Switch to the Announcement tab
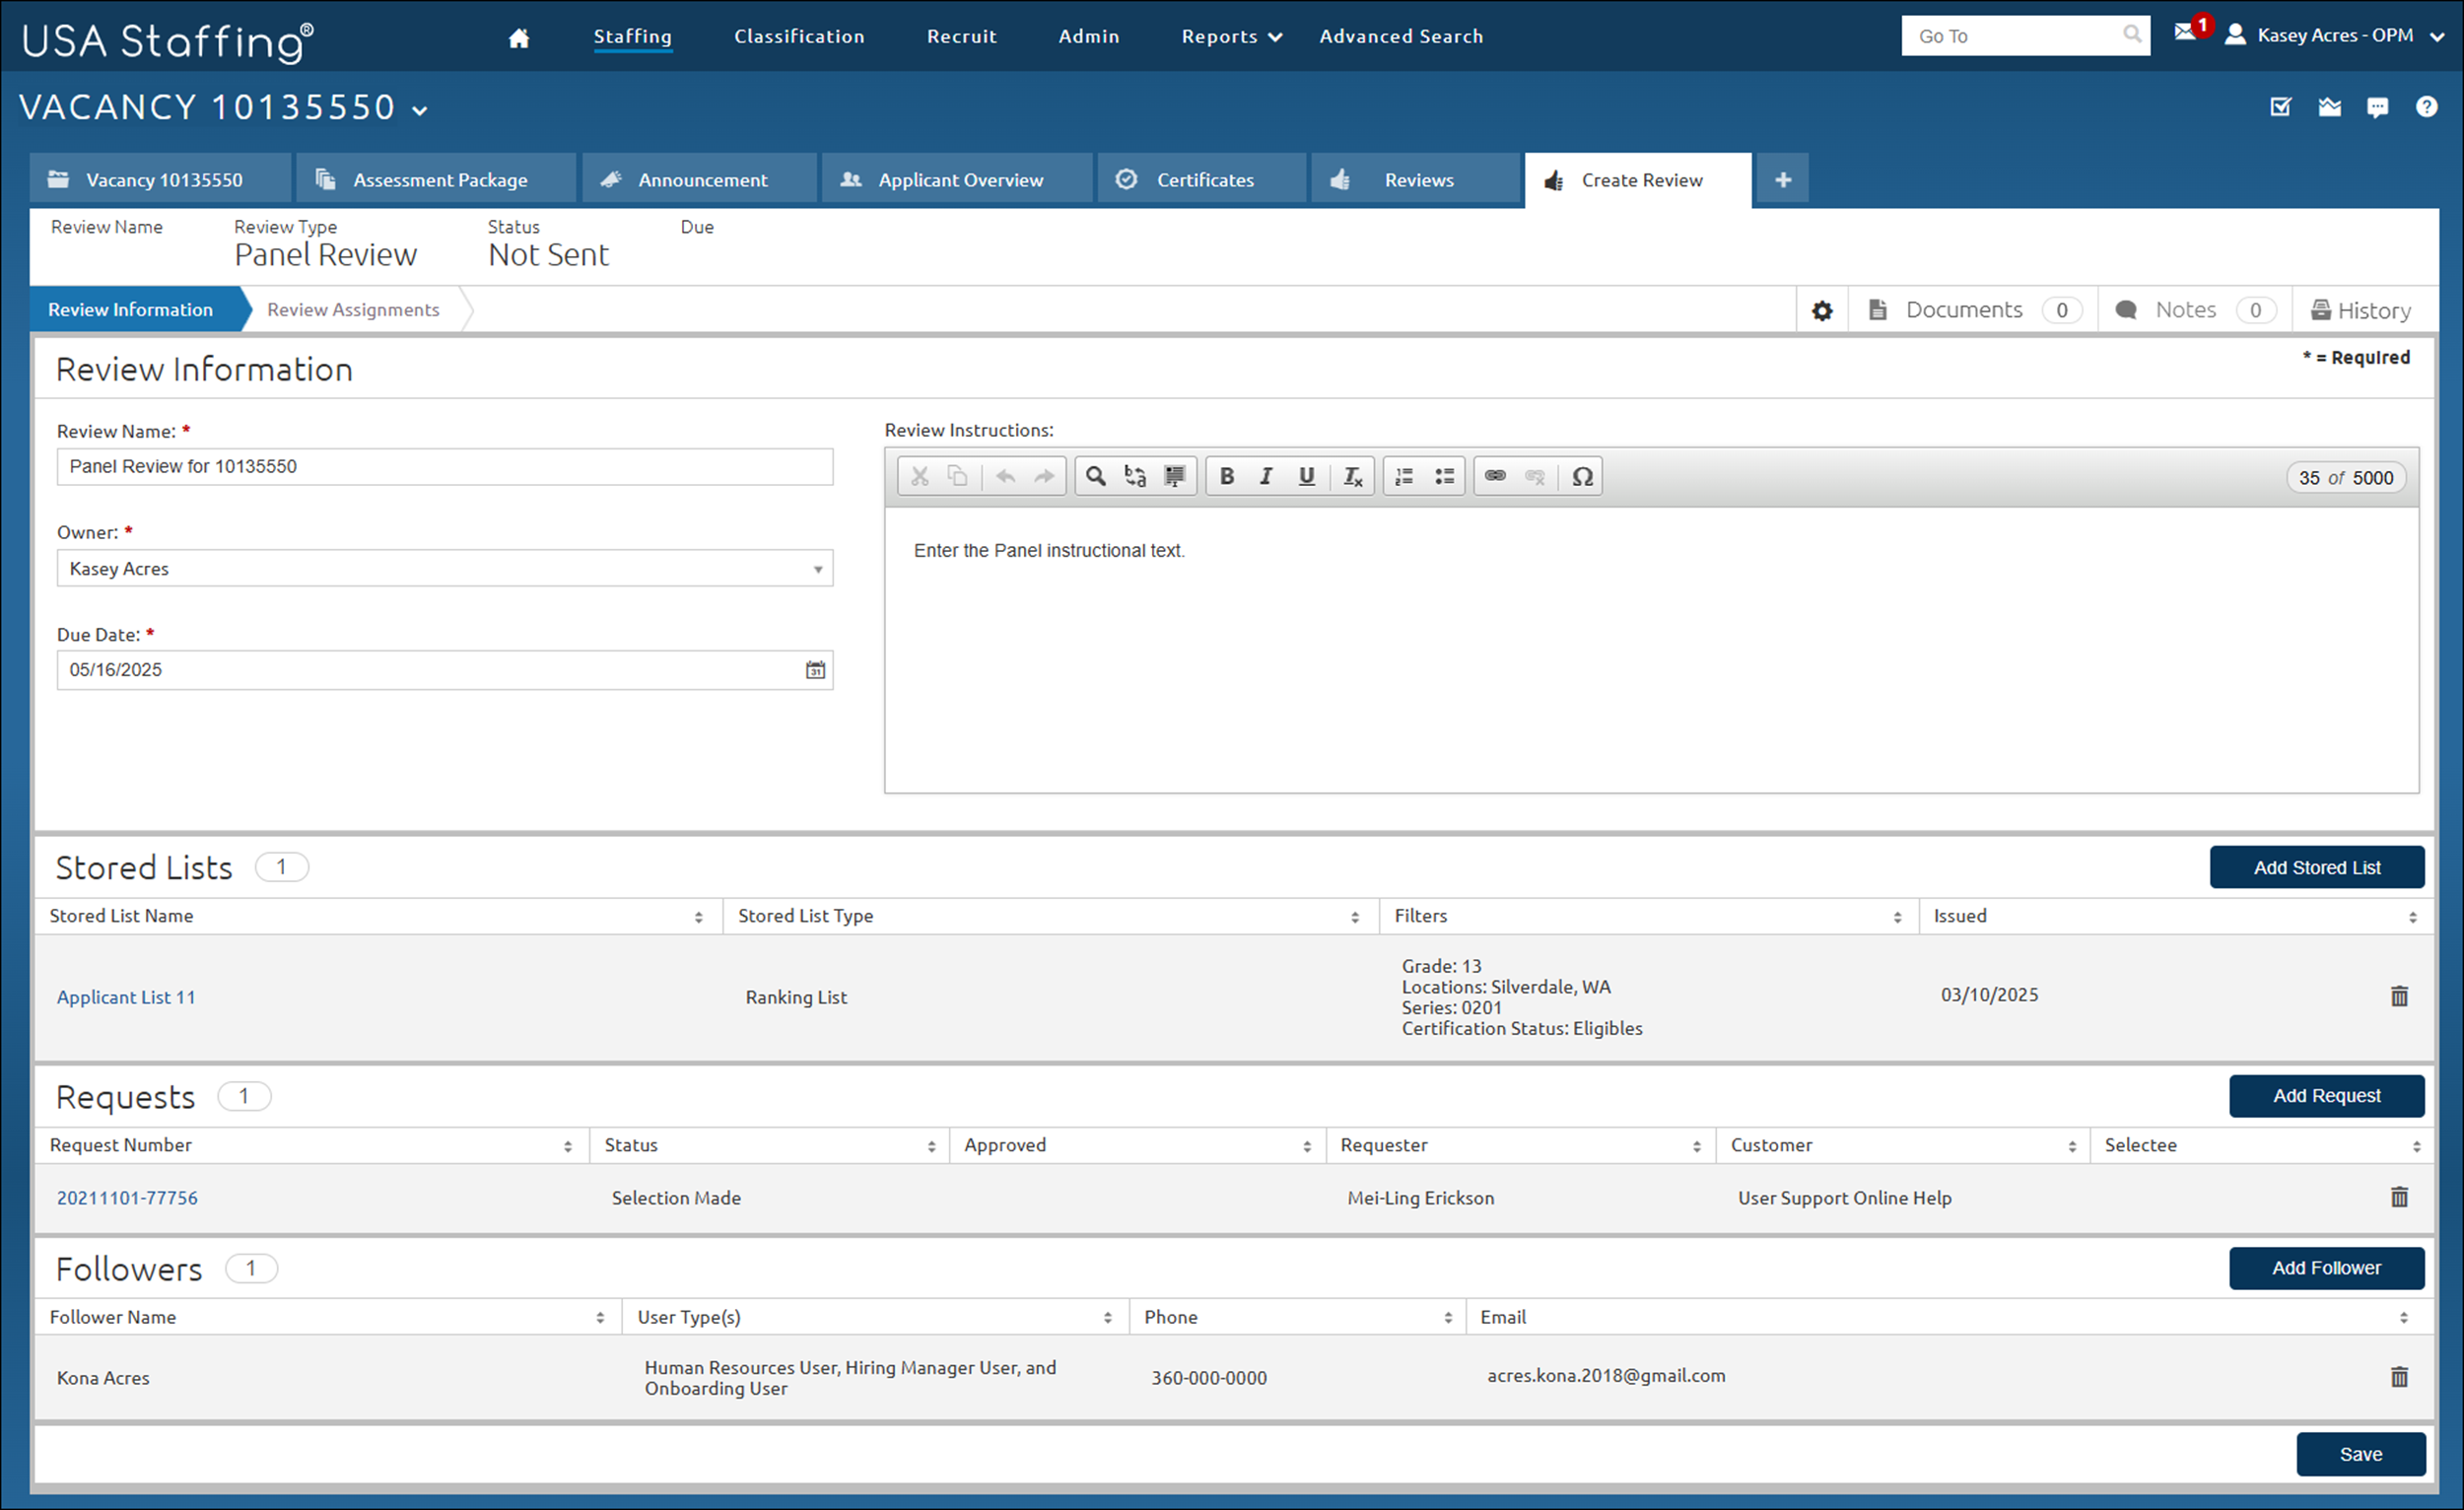2464x1510 pixels. click(x=699, y=180)
